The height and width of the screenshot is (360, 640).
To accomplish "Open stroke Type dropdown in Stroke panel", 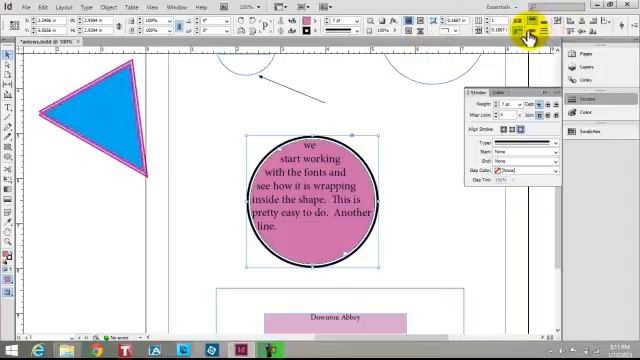I will click(556, 143).
